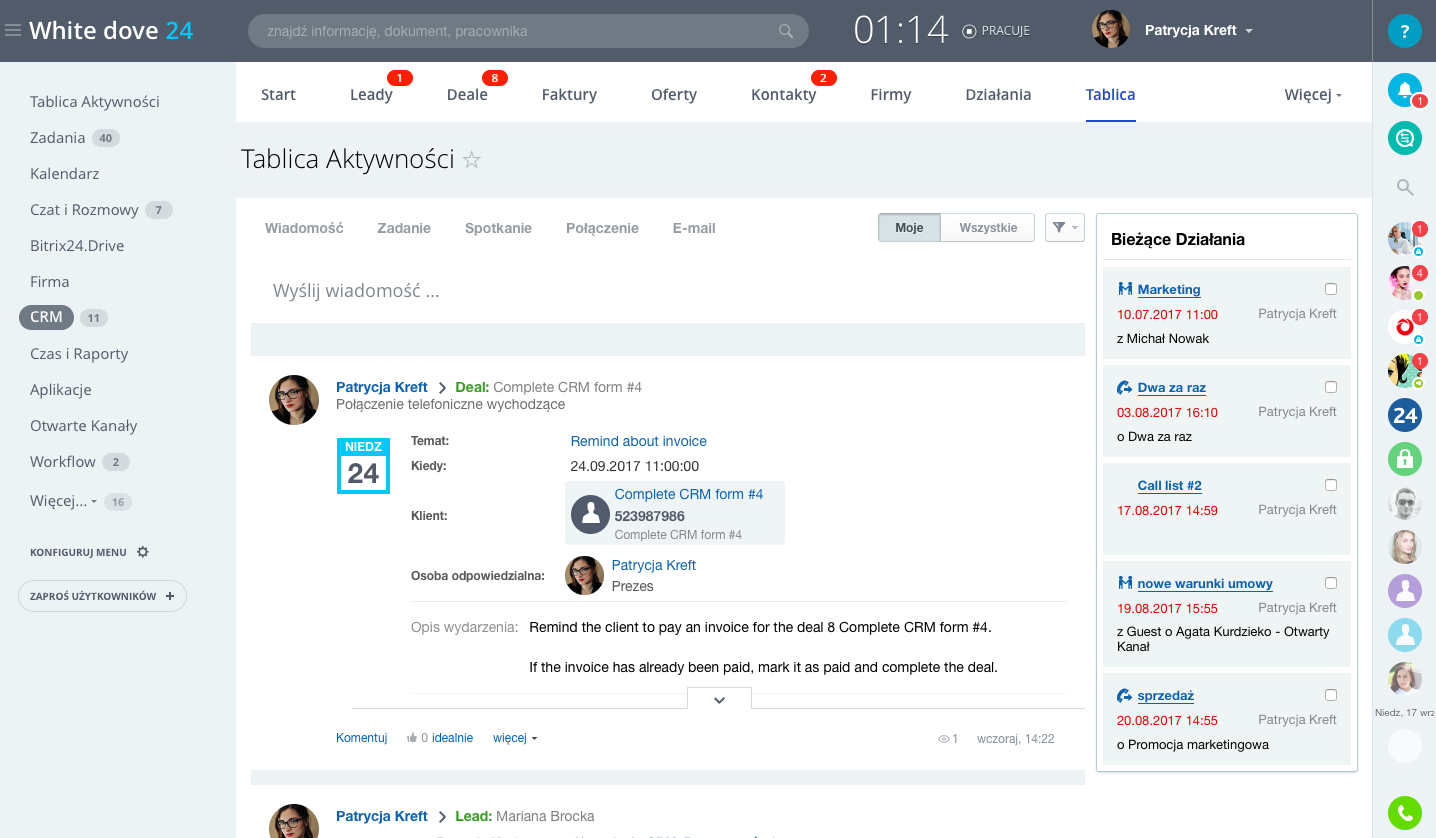
Task: Open the help question mark icon
Action: coord(1404,31)
